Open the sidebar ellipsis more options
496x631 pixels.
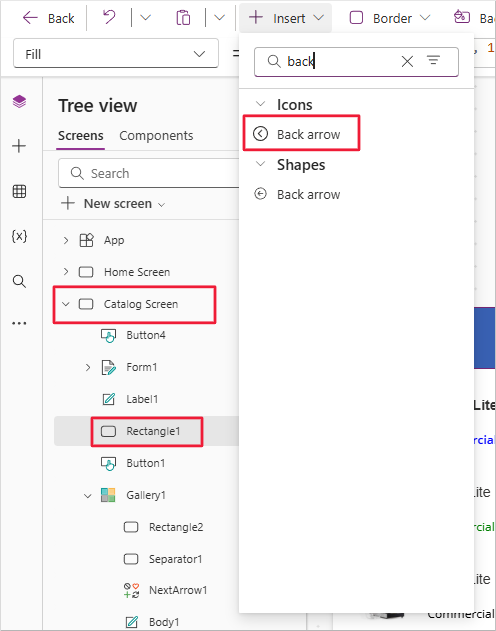(19, 323)
